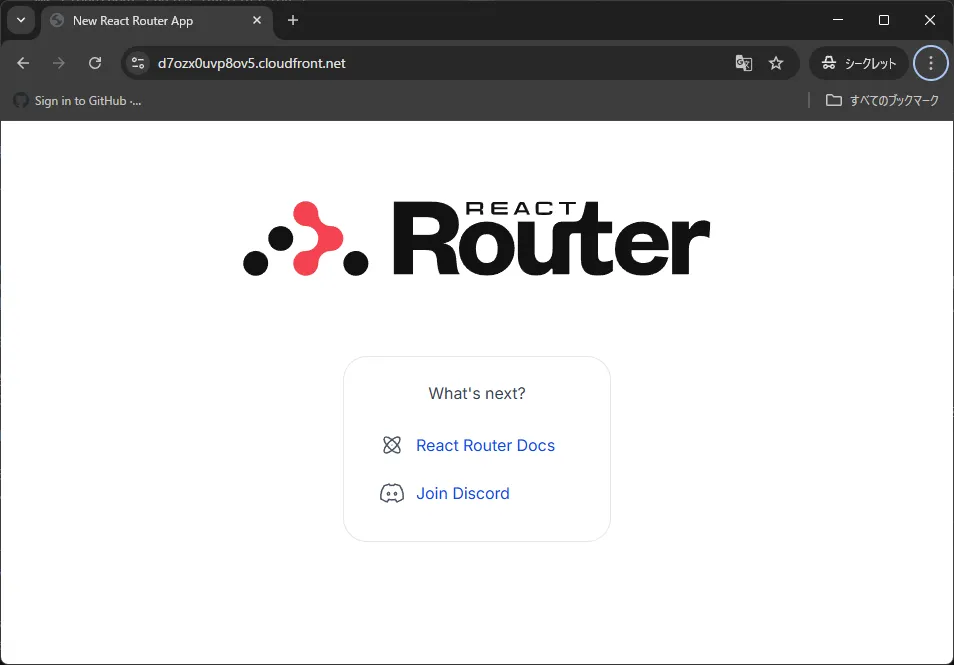Screen dimensions: 954x665
Task: Click the シークレット incognito button
Action: click(x=859, y=63)
